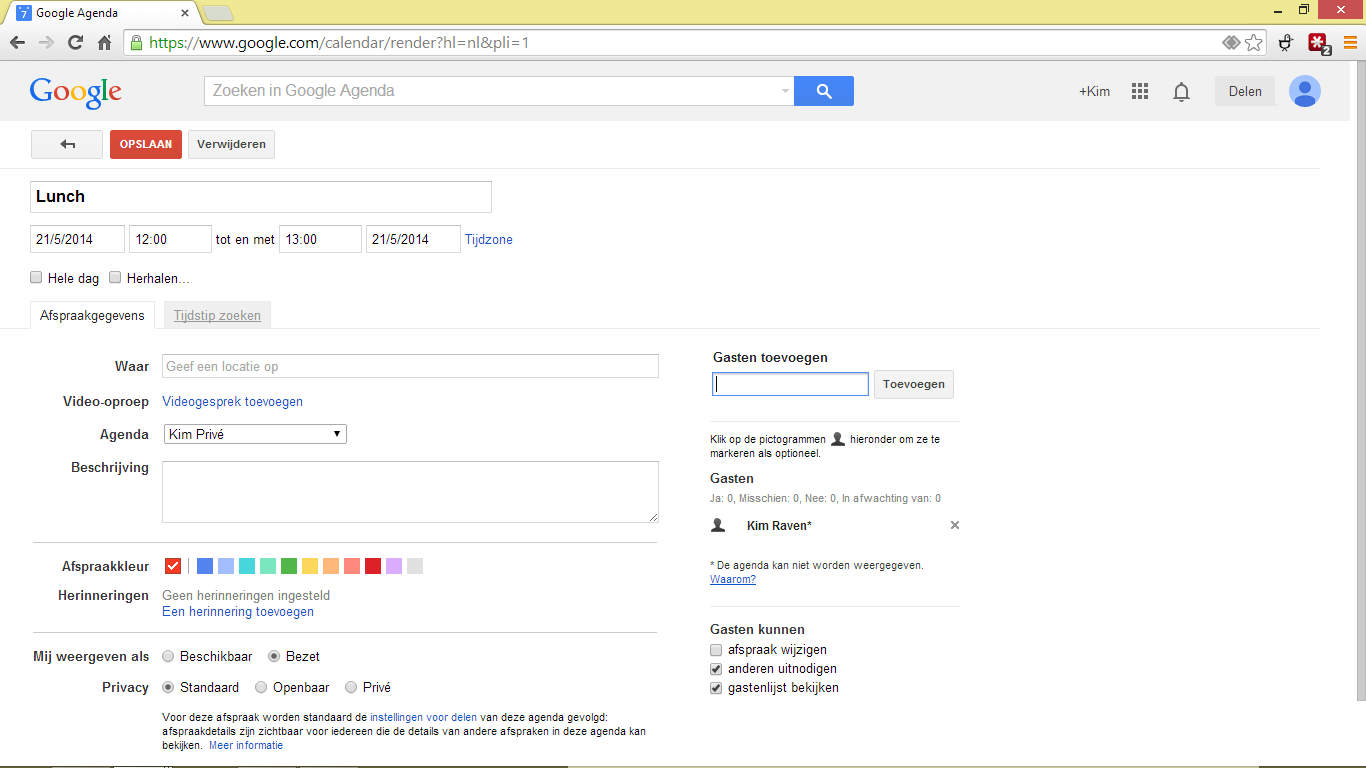The width and height of the screenshot is (1366, 768).
Task: Switch to Tijdstip zoeken tab
Action: (217, 316)
